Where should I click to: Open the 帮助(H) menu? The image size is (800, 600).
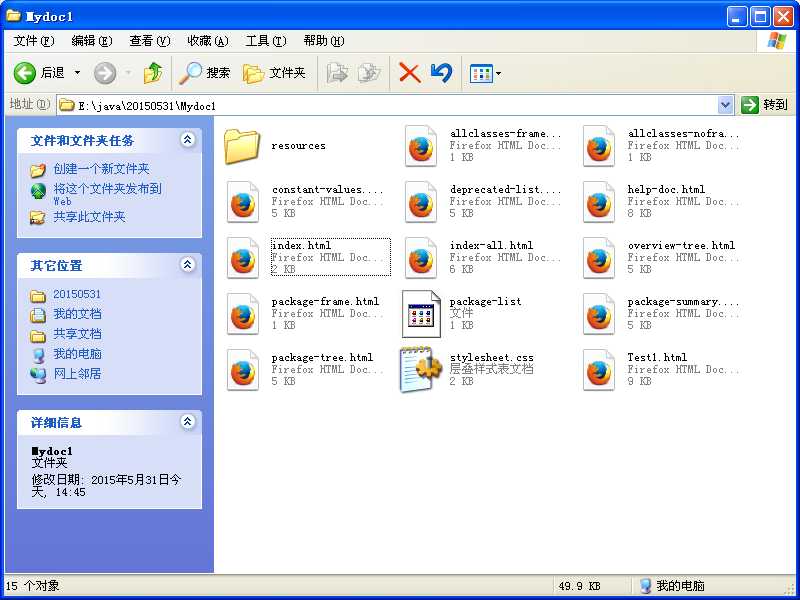coord(324,40)
